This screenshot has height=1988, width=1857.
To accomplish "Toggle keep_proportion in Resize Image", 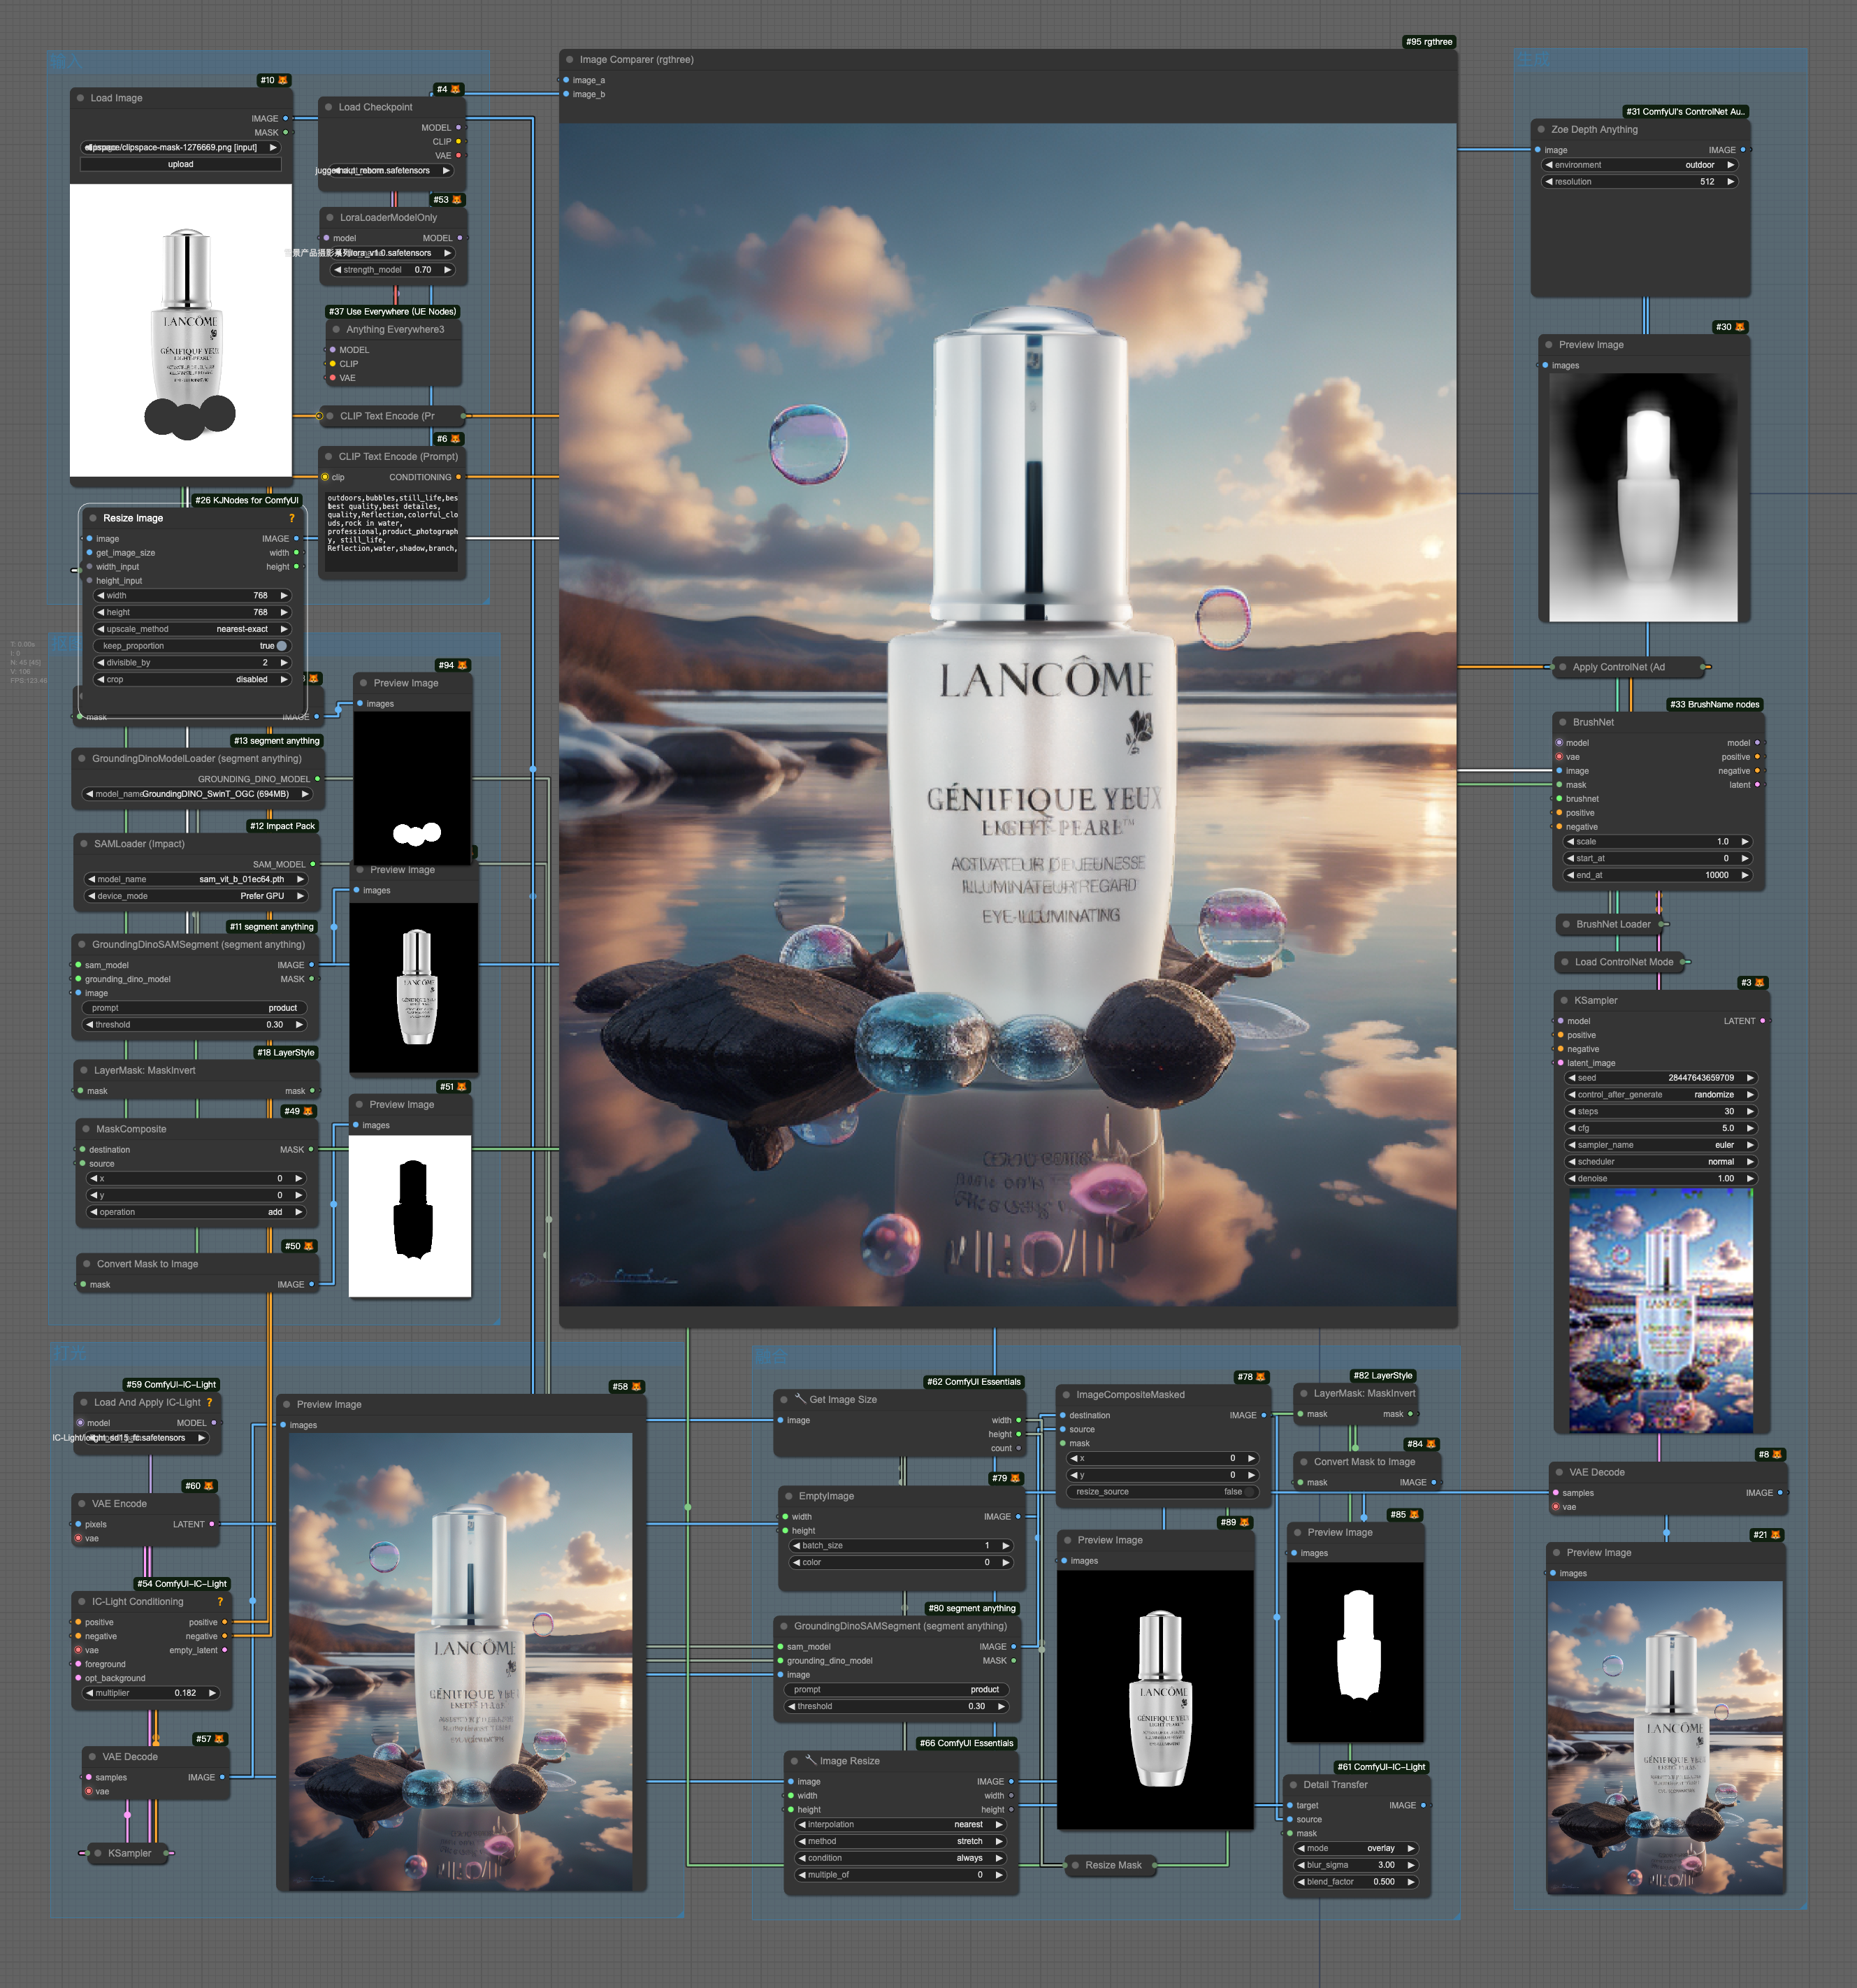I will [192, 646].
